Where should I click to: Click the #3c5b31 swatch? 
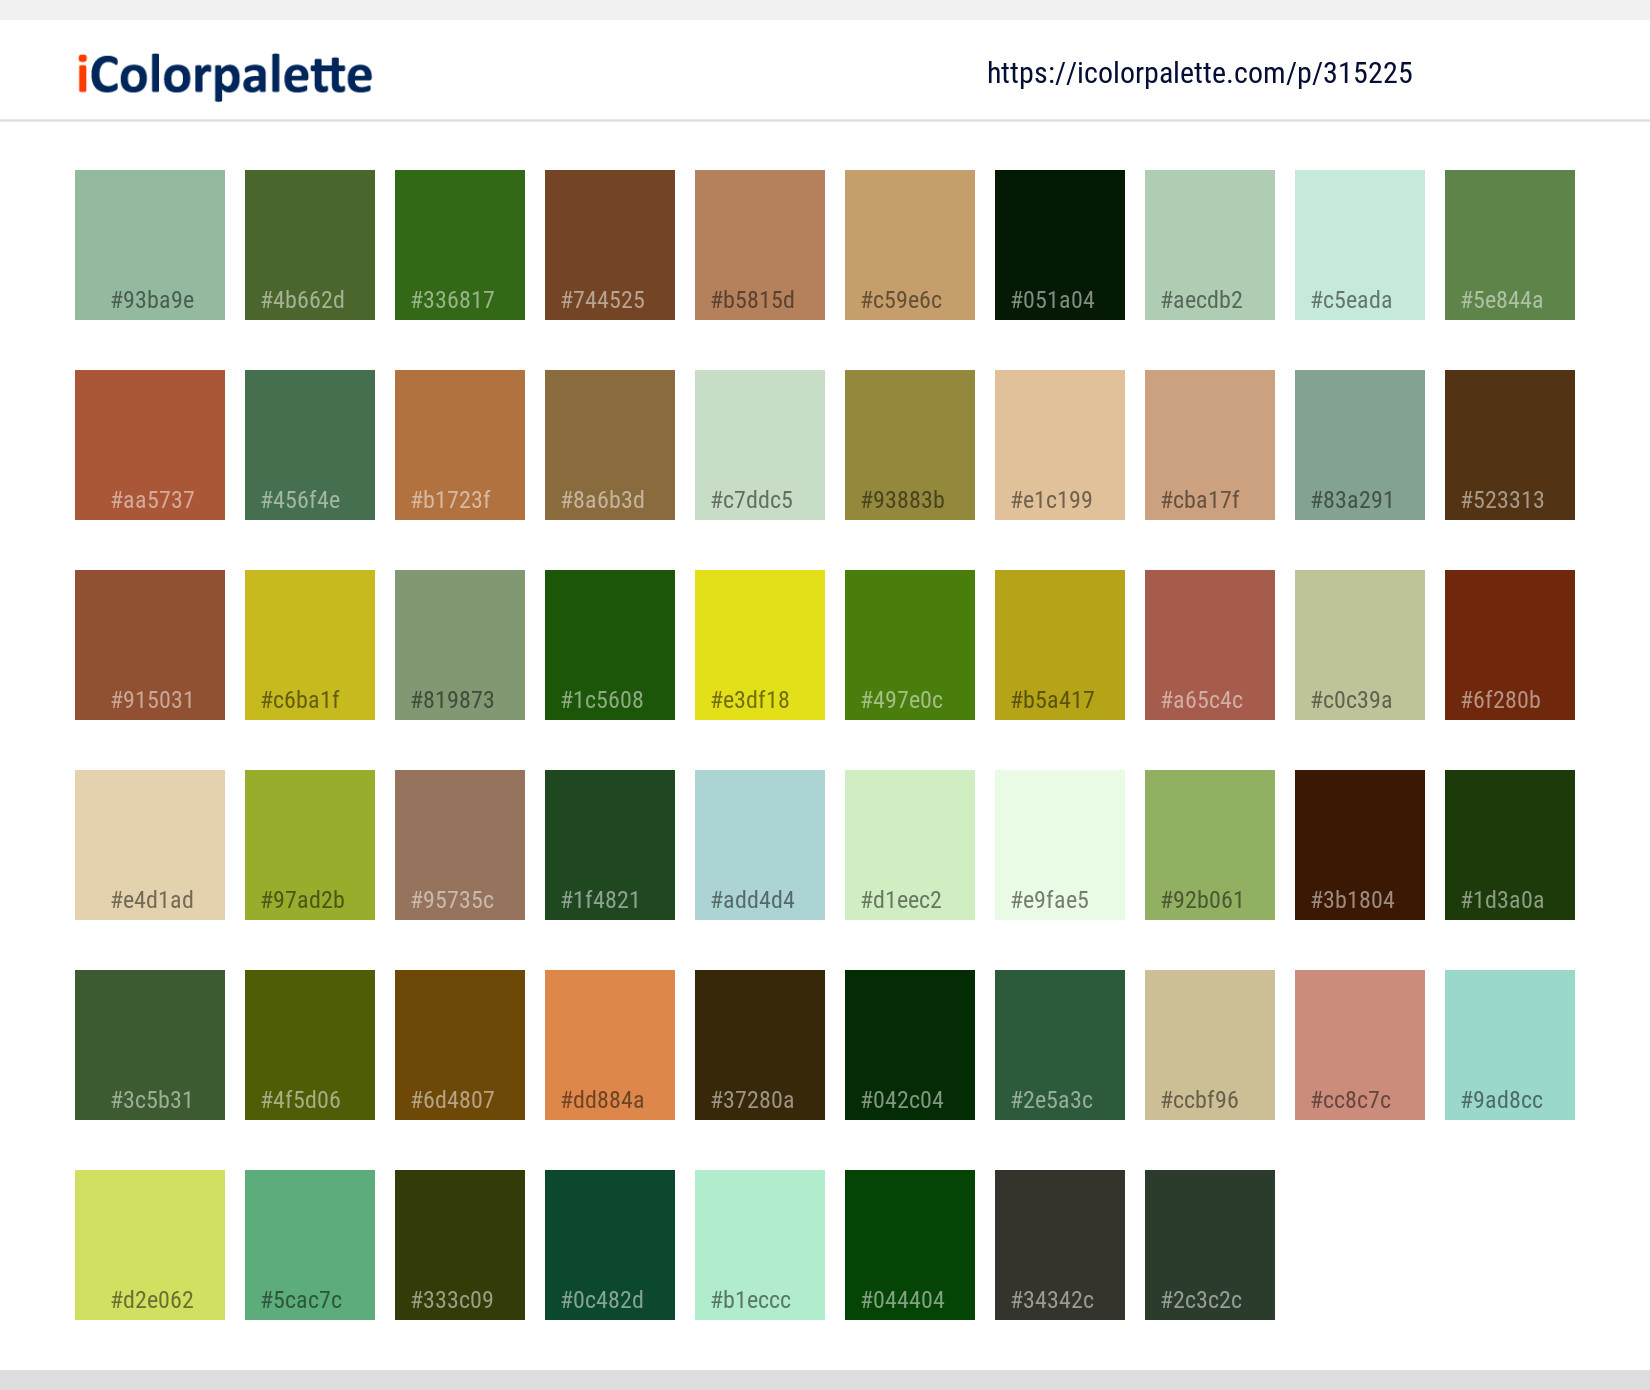(x=150, y=1045)
